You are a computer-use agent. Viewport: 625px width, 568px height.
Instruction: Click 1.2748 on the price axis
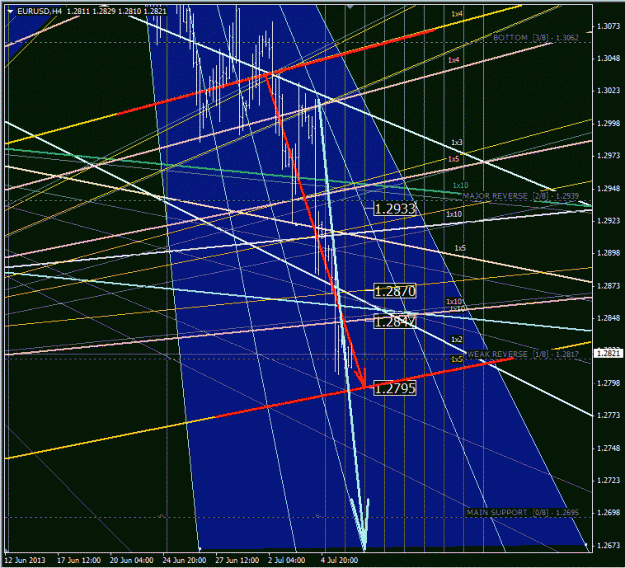608,448
